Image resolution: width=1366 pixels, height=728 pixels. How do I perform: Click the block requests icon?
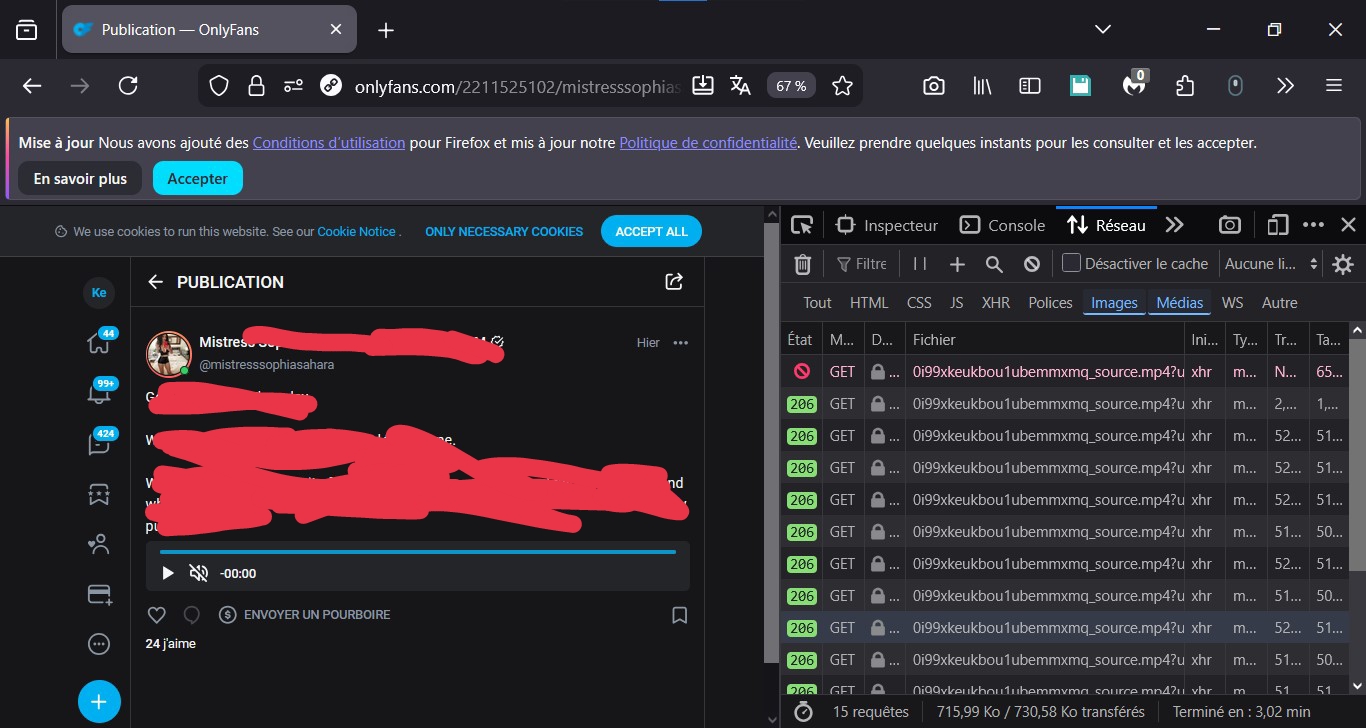[x=1032, y=264]
